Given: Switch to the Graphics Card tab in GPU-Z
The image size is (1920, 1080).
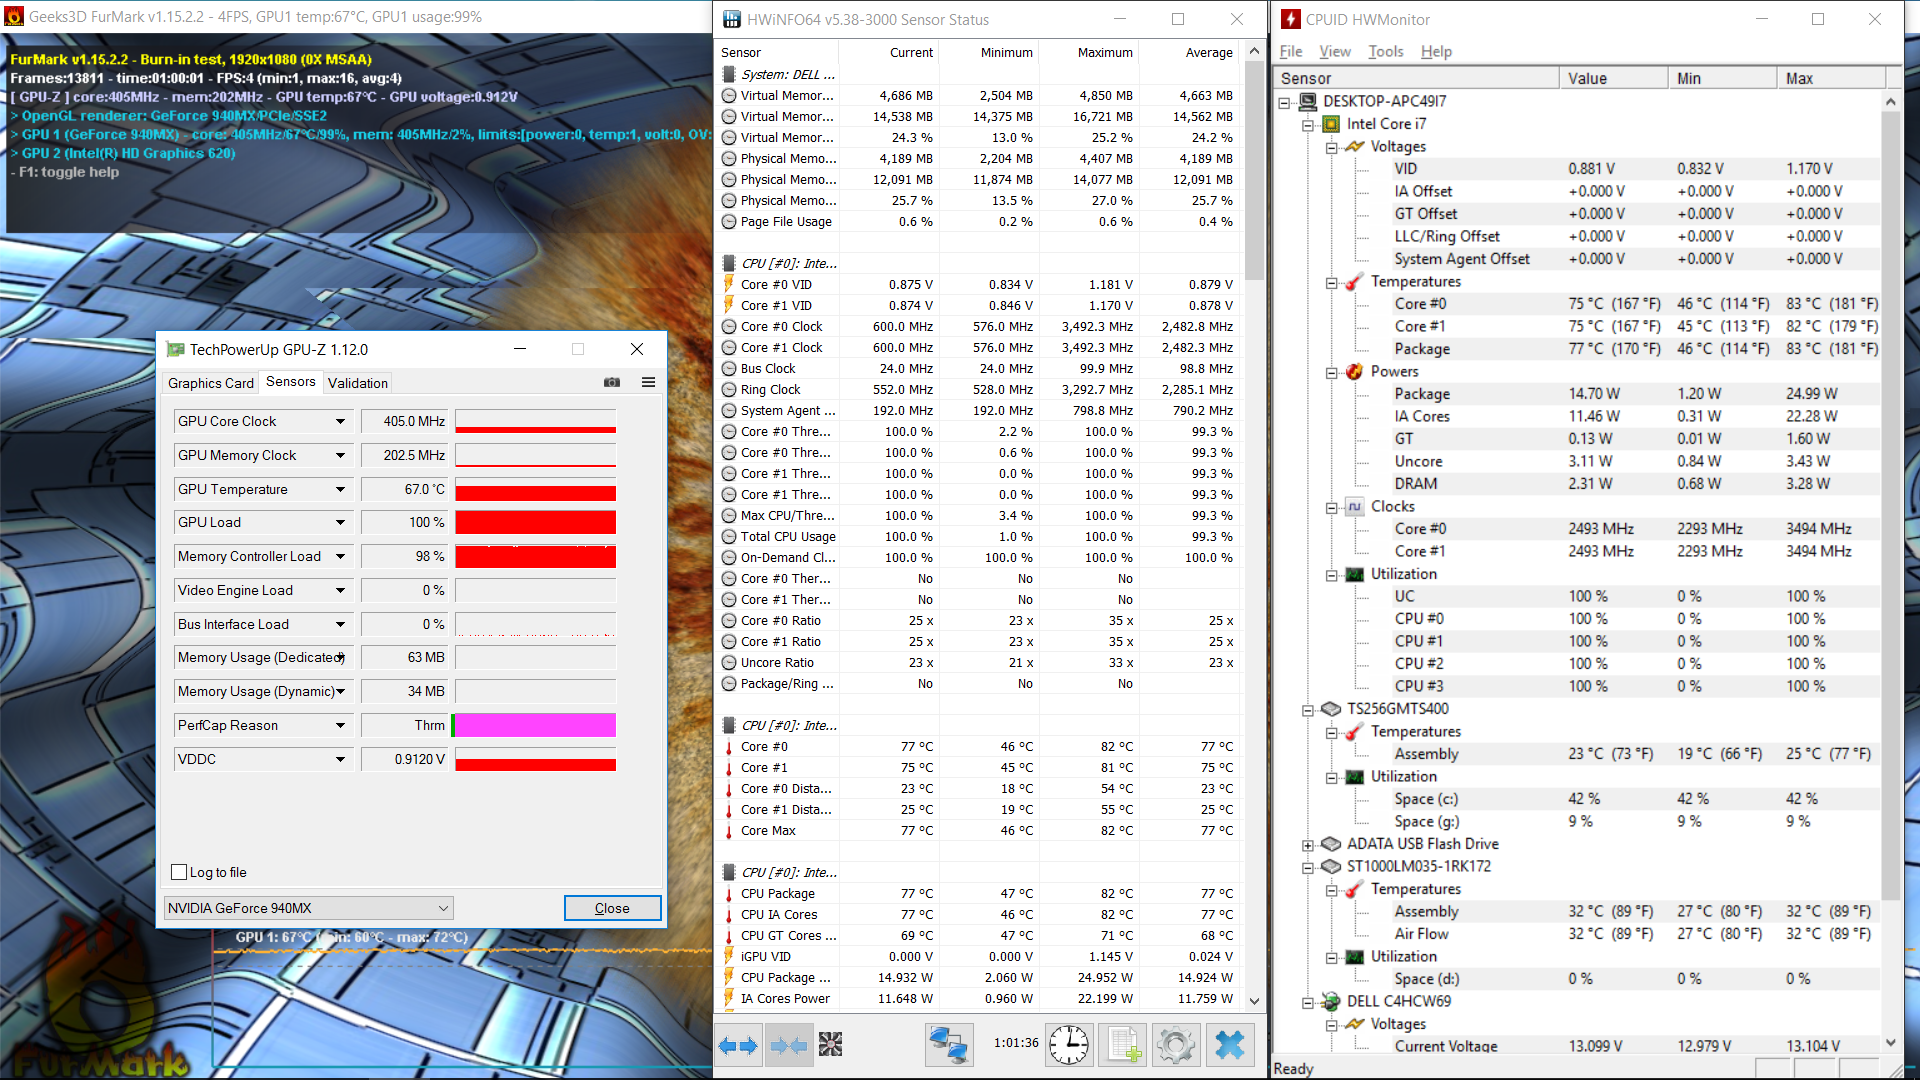Looking at the screenshot, I should pyautogui.click(x=211, y=383).
